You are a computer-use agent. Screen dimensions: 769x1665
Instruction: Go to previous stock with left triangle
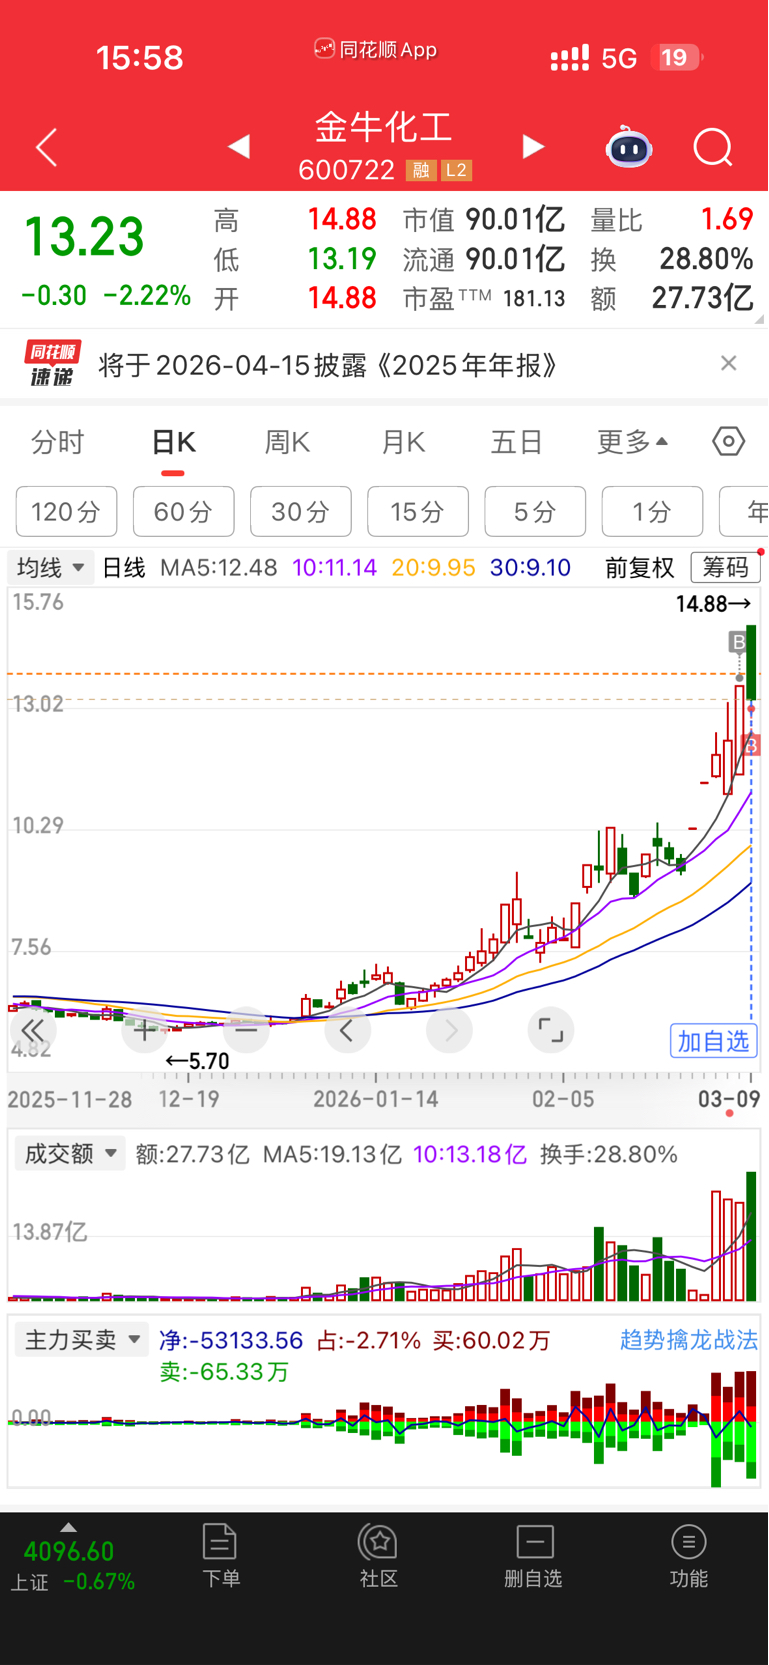coord(238,147)
